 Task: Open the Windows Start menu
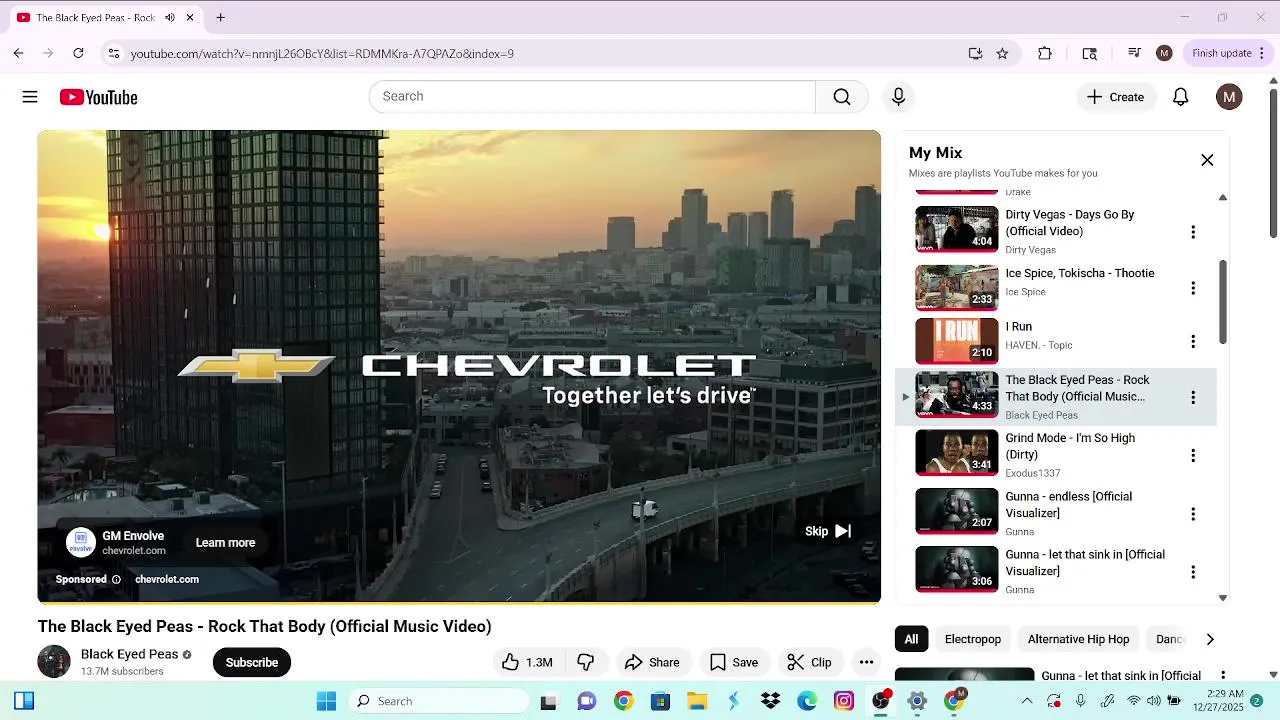click(326, 701)
